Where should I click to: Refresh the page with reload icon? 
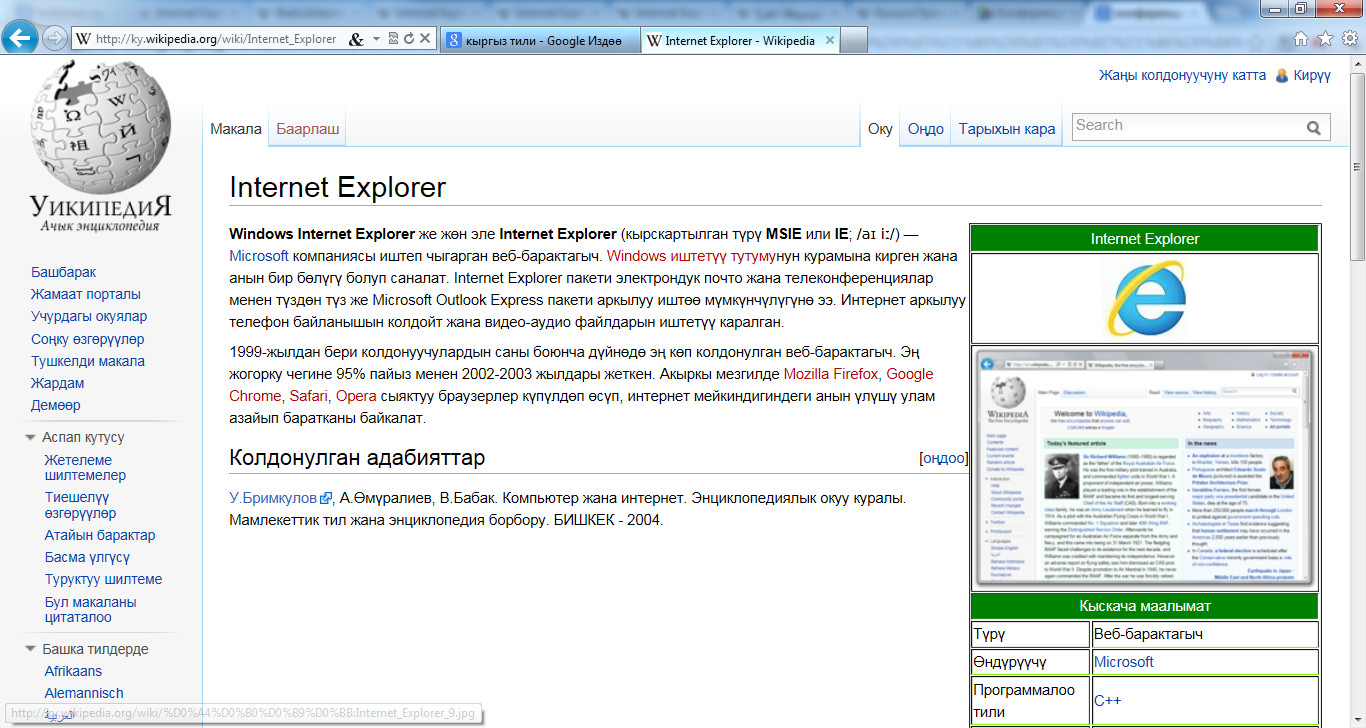408,39
